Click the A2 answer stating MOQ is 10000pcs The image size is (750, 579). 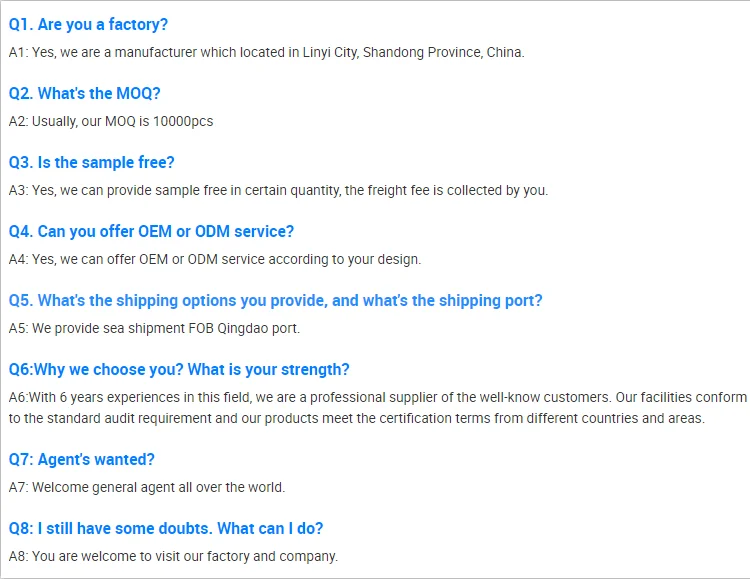click(x=111, y=121)
